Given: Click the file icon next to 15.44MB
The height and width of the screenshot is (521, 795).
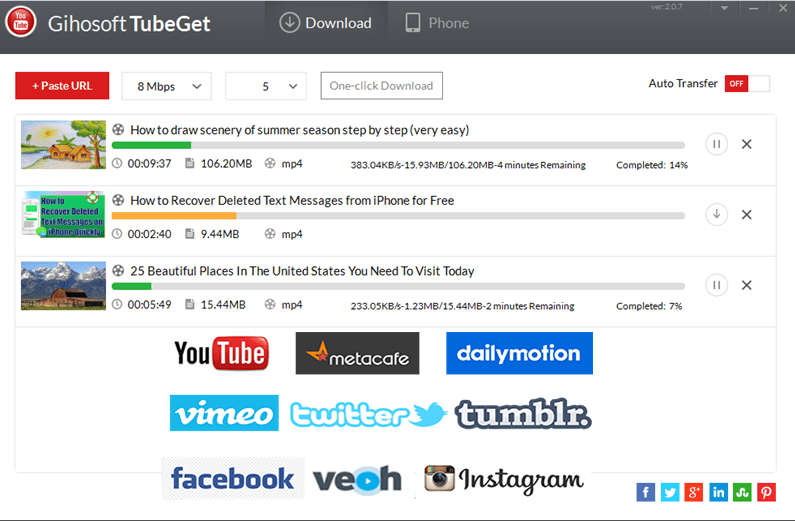Looking at the screenshot, I should (190, 304).
